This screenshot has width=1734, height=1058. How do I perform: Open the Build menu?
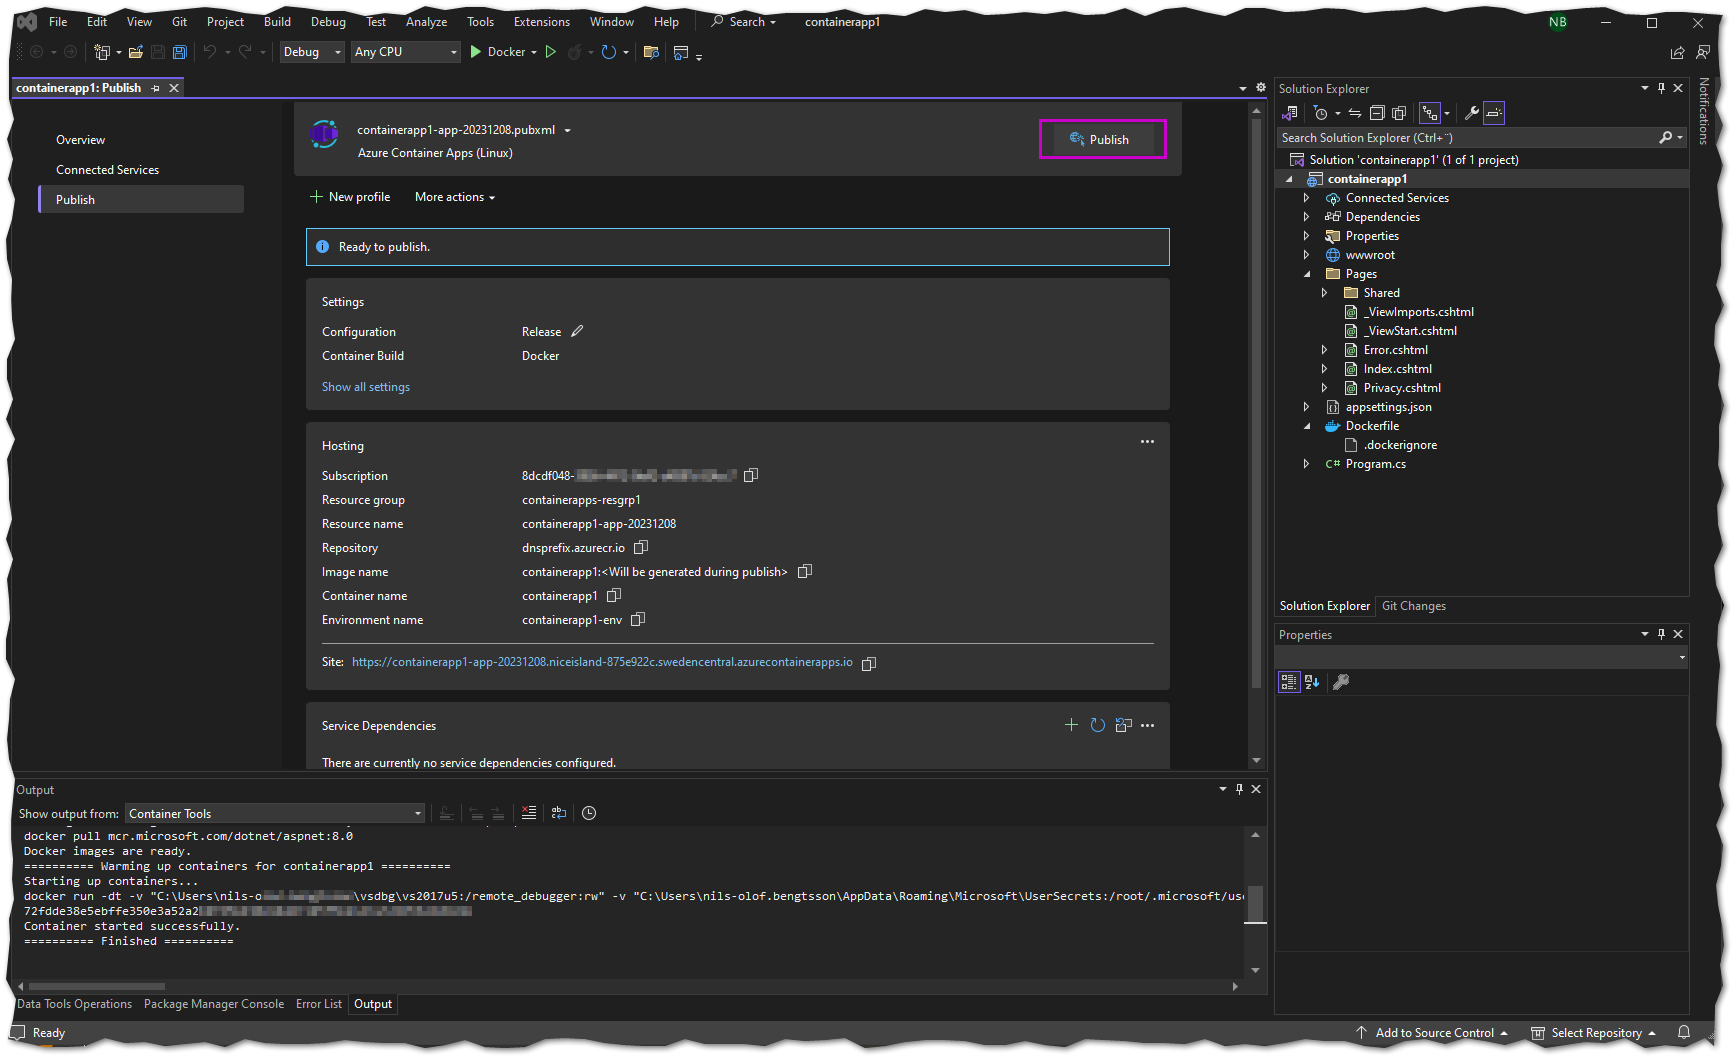[277, 22]
